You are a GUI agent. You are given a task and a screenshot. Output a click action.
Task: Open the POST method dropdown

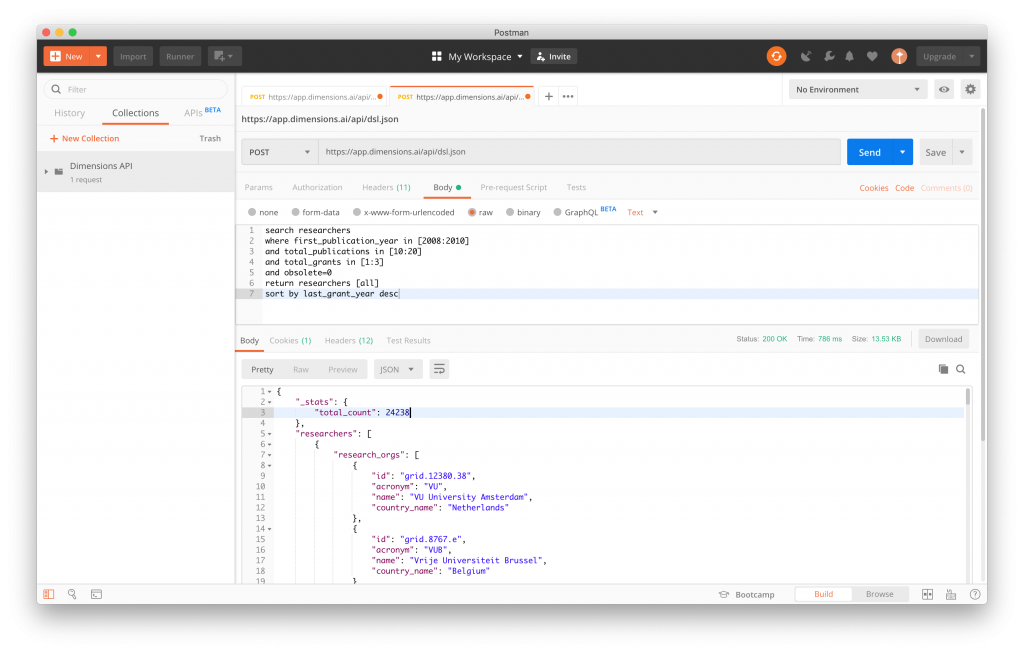pyautogui.click(x=280, y=152)
